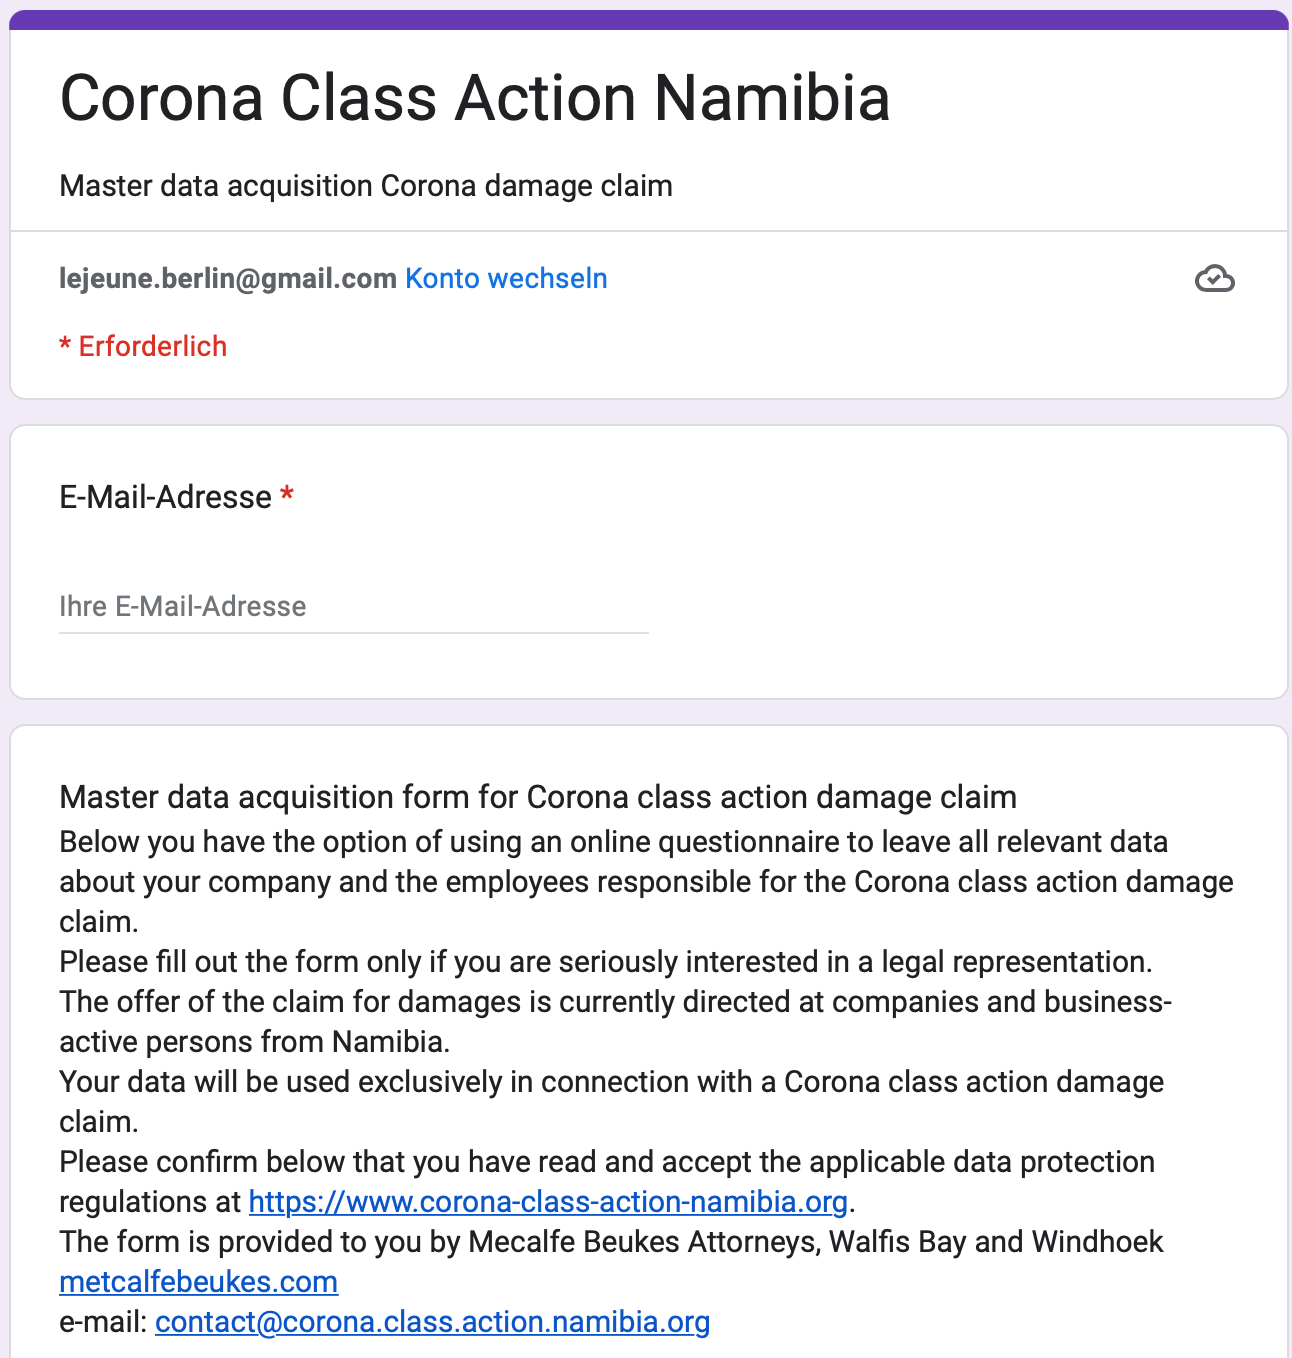Click the red Erforderlich notice
Image resolution: width=1292 pixels, height=1358 pixels.
click(143, 346)
